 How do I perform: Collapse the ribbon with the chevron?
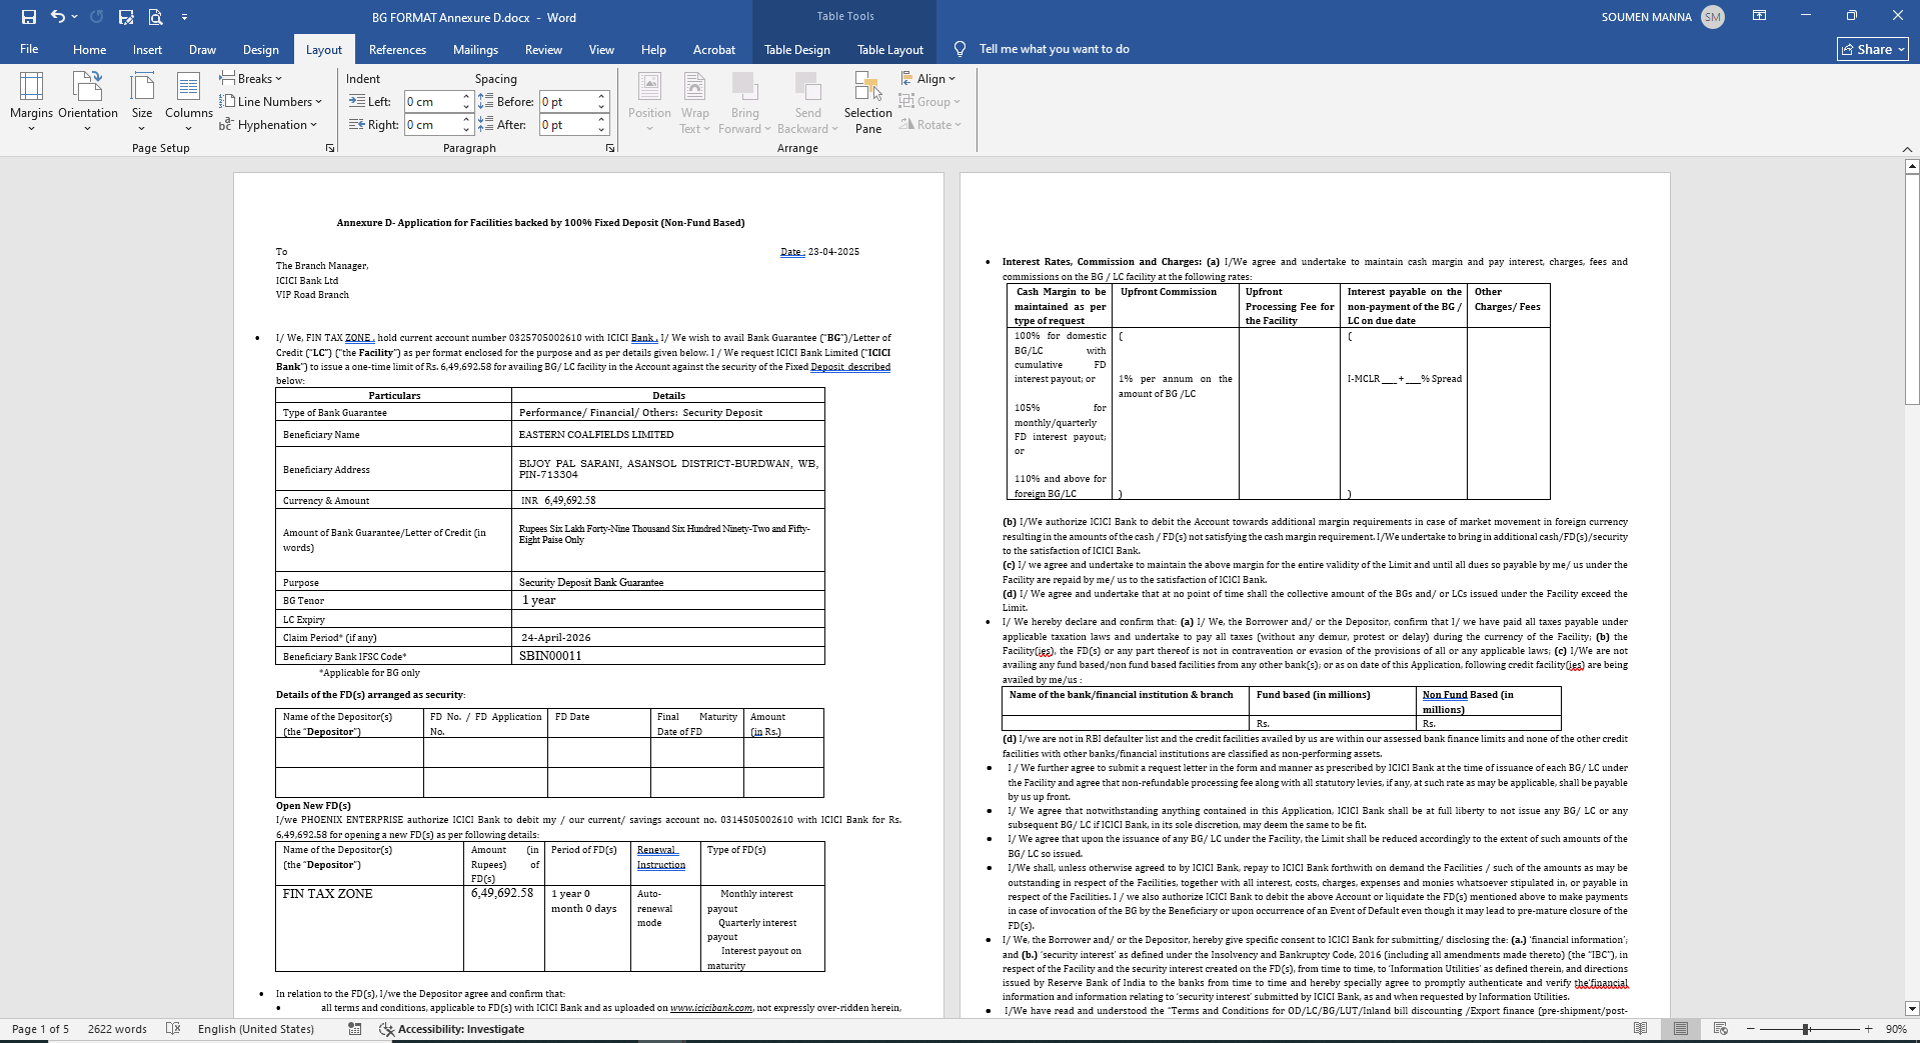pyautogui.click(x=1907, y=149)
